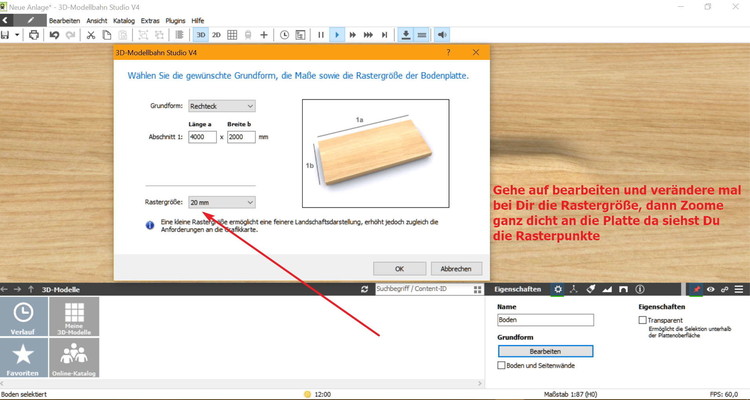Click the cut scissors icon
The image size is (750, 400).
coord(91,35)
